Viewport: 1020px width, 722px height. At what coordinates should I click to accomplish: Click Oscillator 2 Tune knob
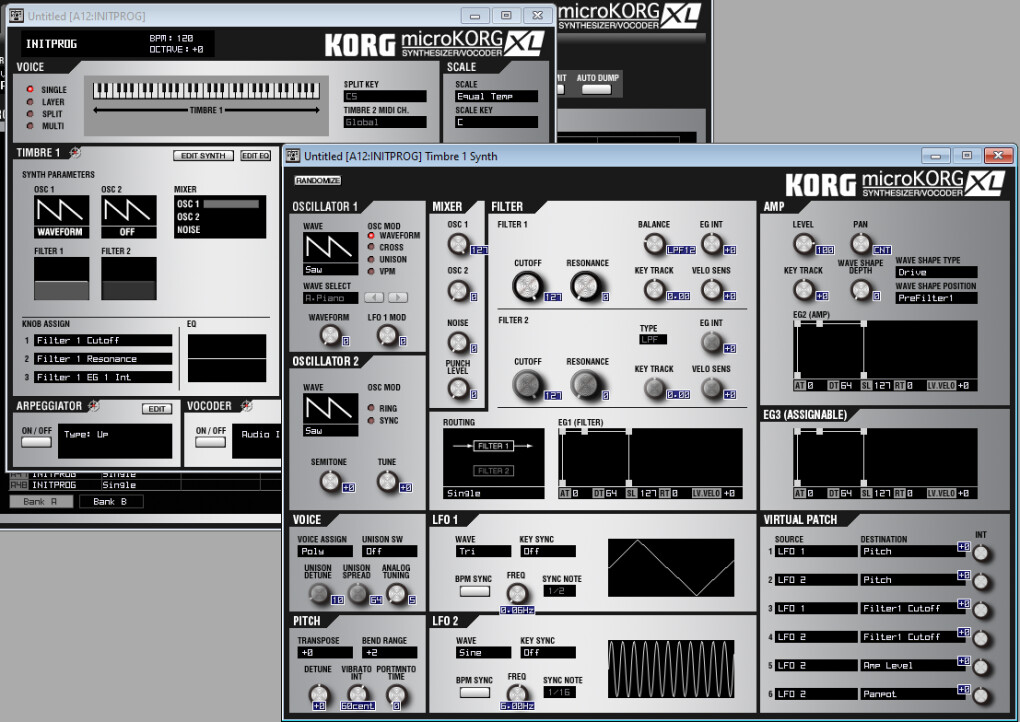point(387,481)
